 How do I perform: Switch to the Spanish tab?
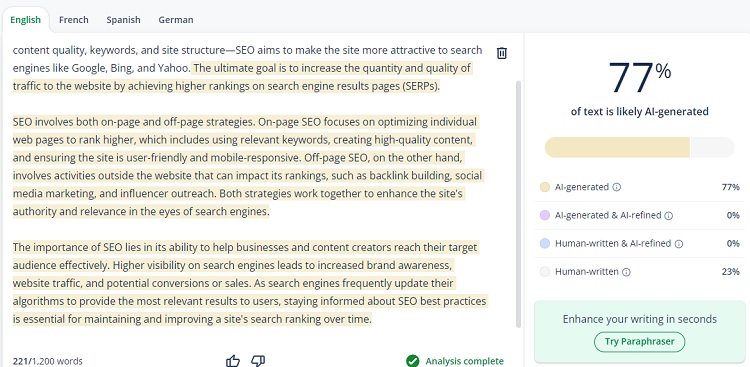pos(123,20)
